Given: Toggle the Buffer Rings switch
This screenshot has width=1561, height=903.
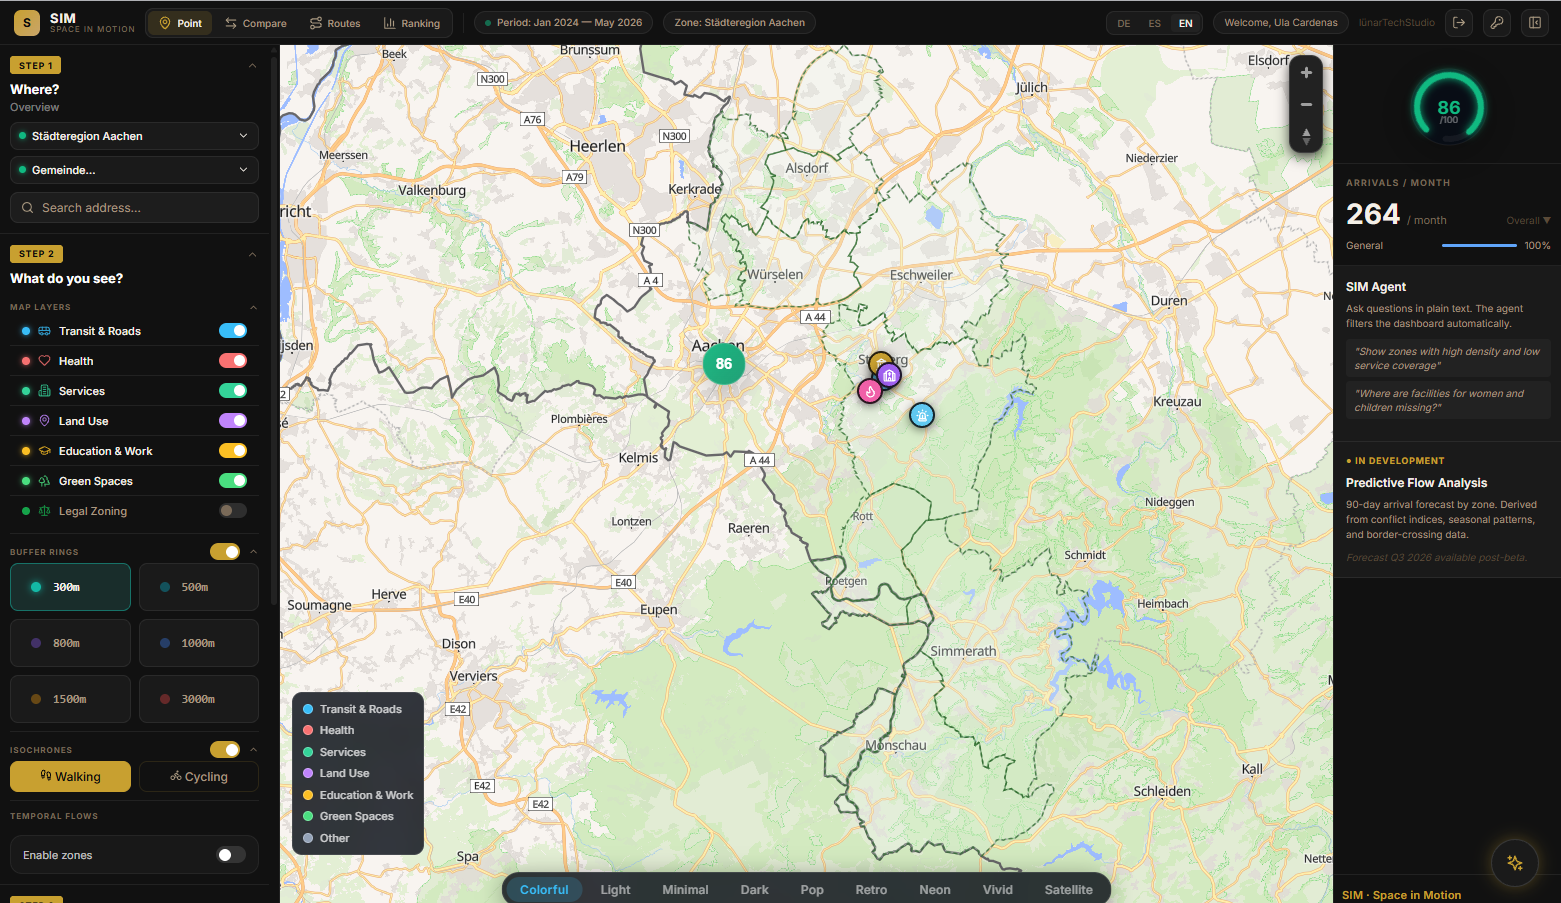Looking at the screenshot, I should (x=225, y=552).
